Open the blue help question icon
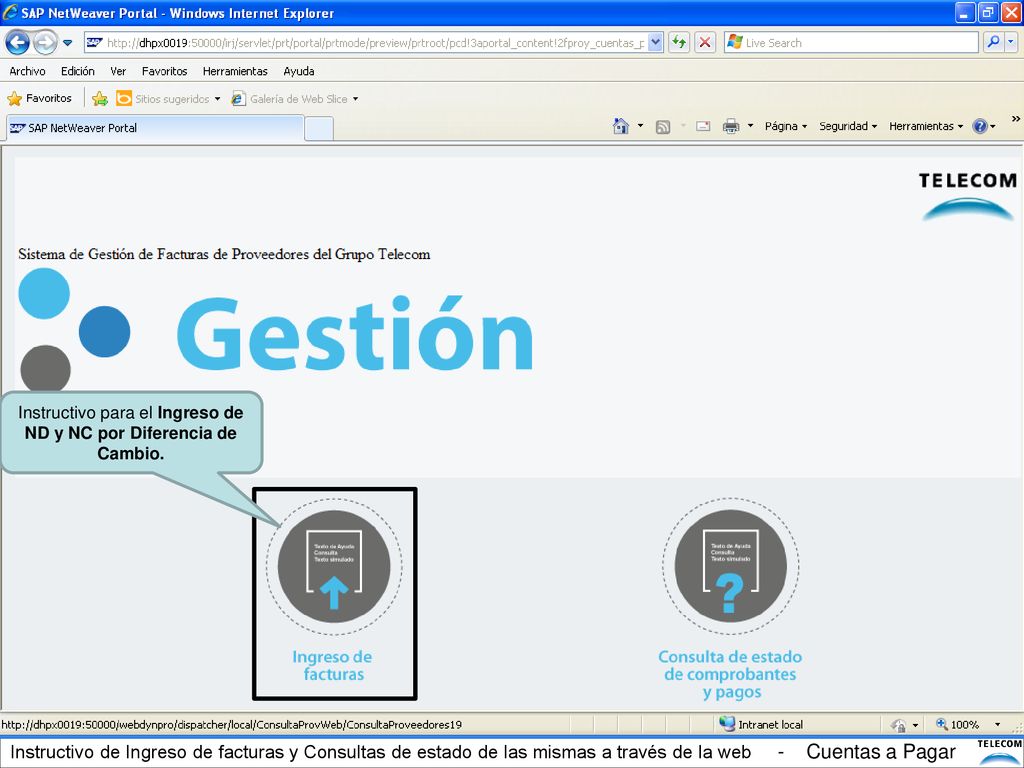This screenshot has width=1024, height=768. pyautogui.click(x=980, y=126)
